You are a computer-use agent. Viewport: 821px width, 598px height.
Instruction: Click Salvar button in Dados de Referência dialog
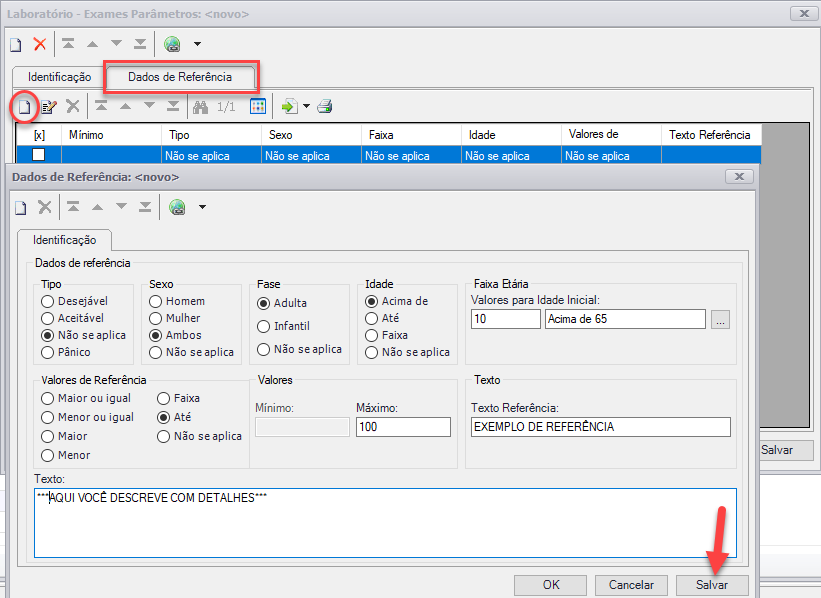pyautogui.click(x=712, y=585)
